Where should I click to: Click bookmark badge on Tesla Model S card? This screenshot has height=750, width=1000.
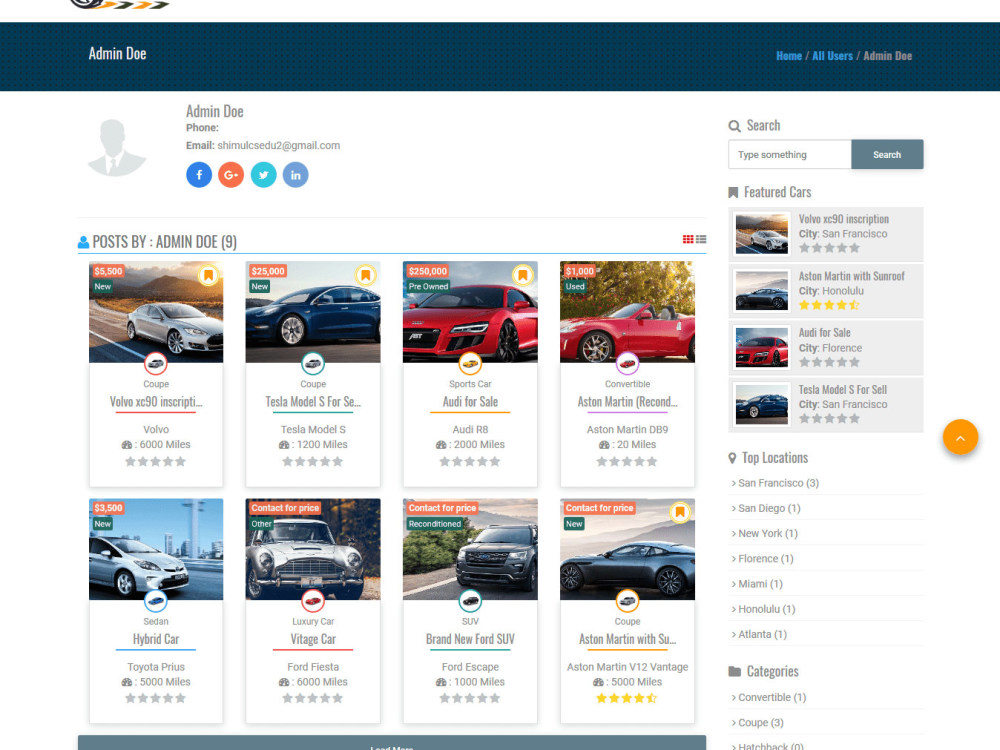tap(365, 276)
